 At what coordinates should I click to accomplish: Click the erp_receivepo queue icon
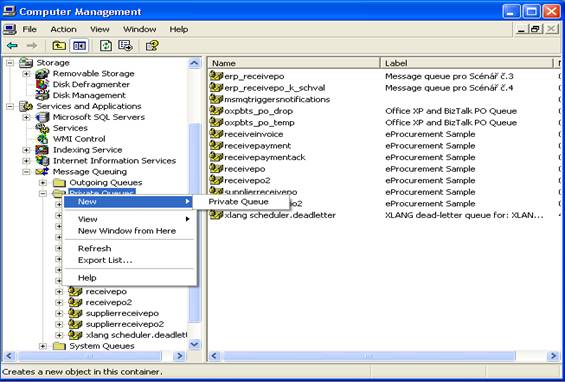click(x=216, y=76)
